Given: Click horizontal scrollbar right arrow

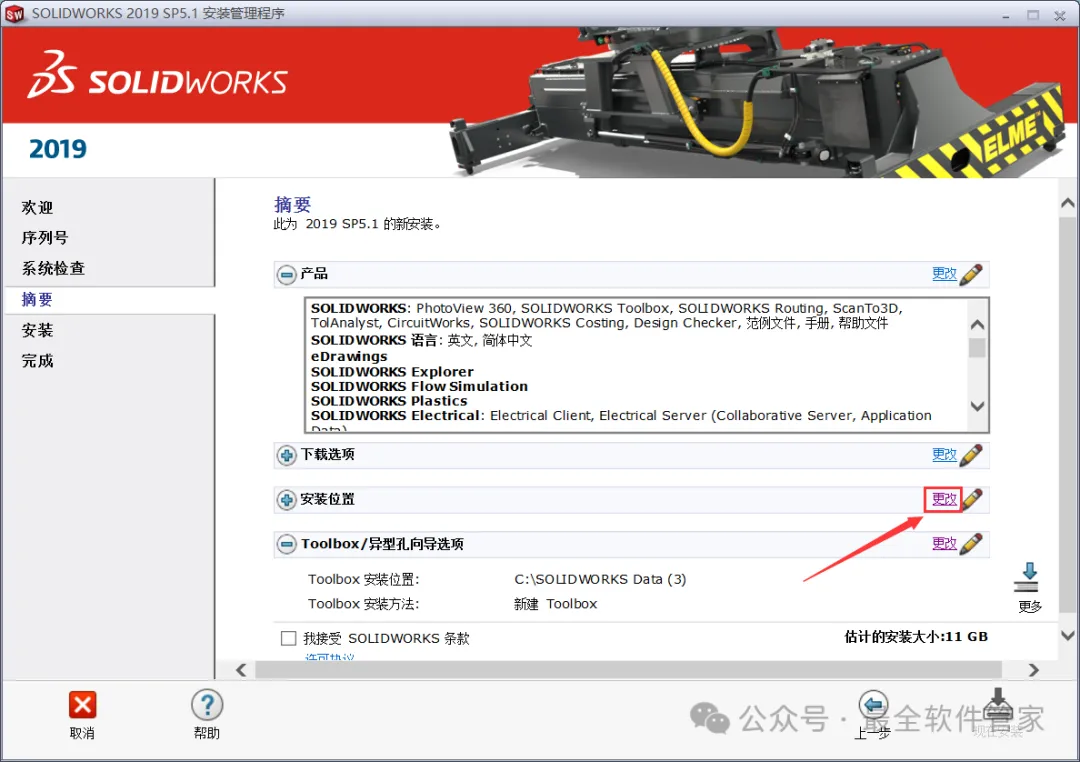Looking at the screenshot, I should [x=1033, y=670].
